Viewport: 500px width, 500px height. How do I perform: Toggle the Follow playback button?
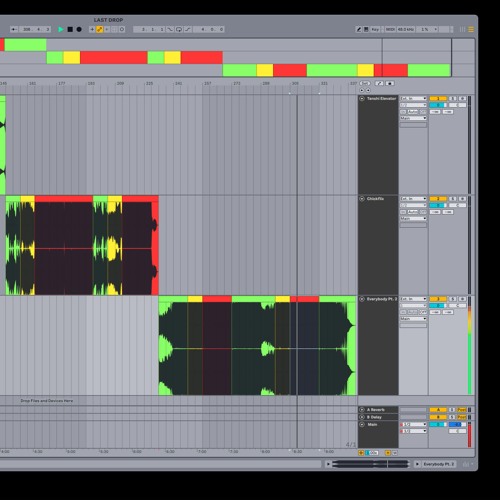coord(14,29)
